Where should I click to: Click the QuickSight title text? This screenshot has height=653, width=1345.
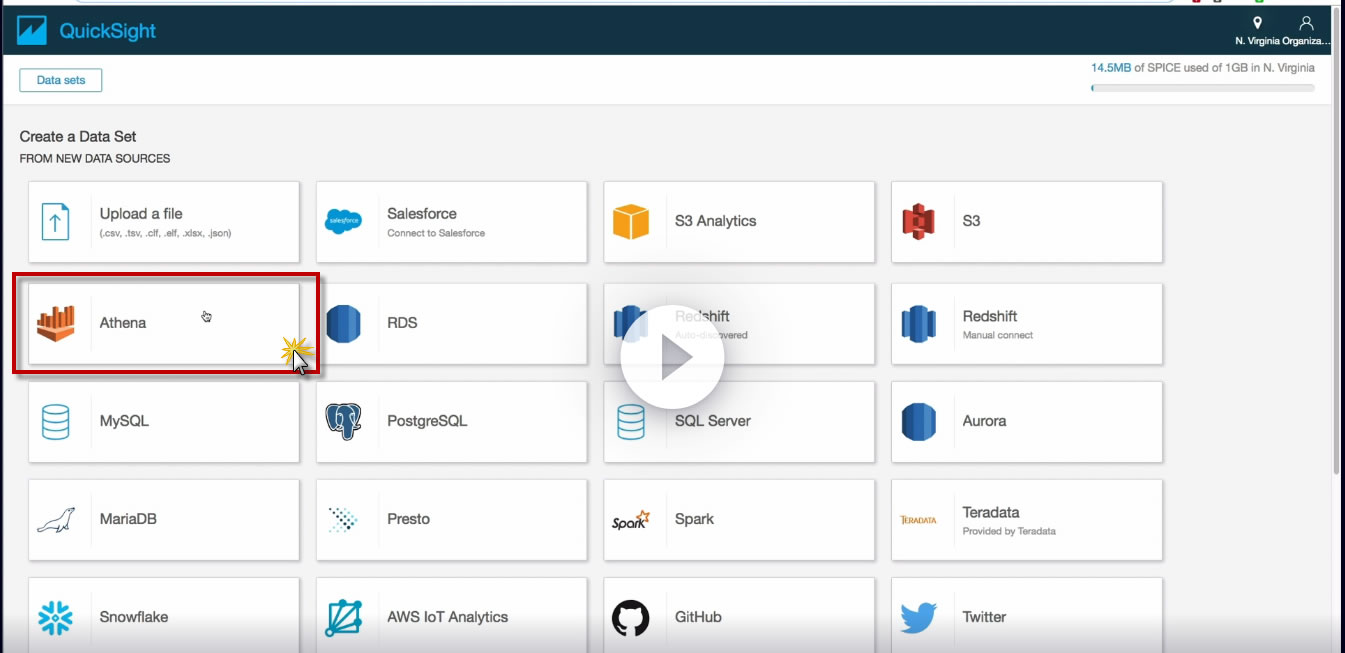pyautogui.click(x=108, y=31)
